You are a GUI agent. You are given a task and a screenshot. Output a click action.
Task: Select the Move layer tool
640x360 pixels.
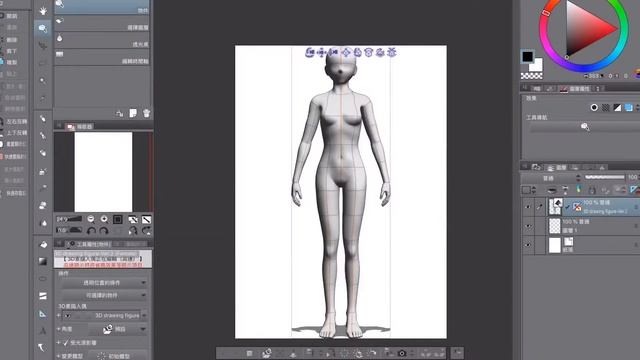(x=43, y=45)
